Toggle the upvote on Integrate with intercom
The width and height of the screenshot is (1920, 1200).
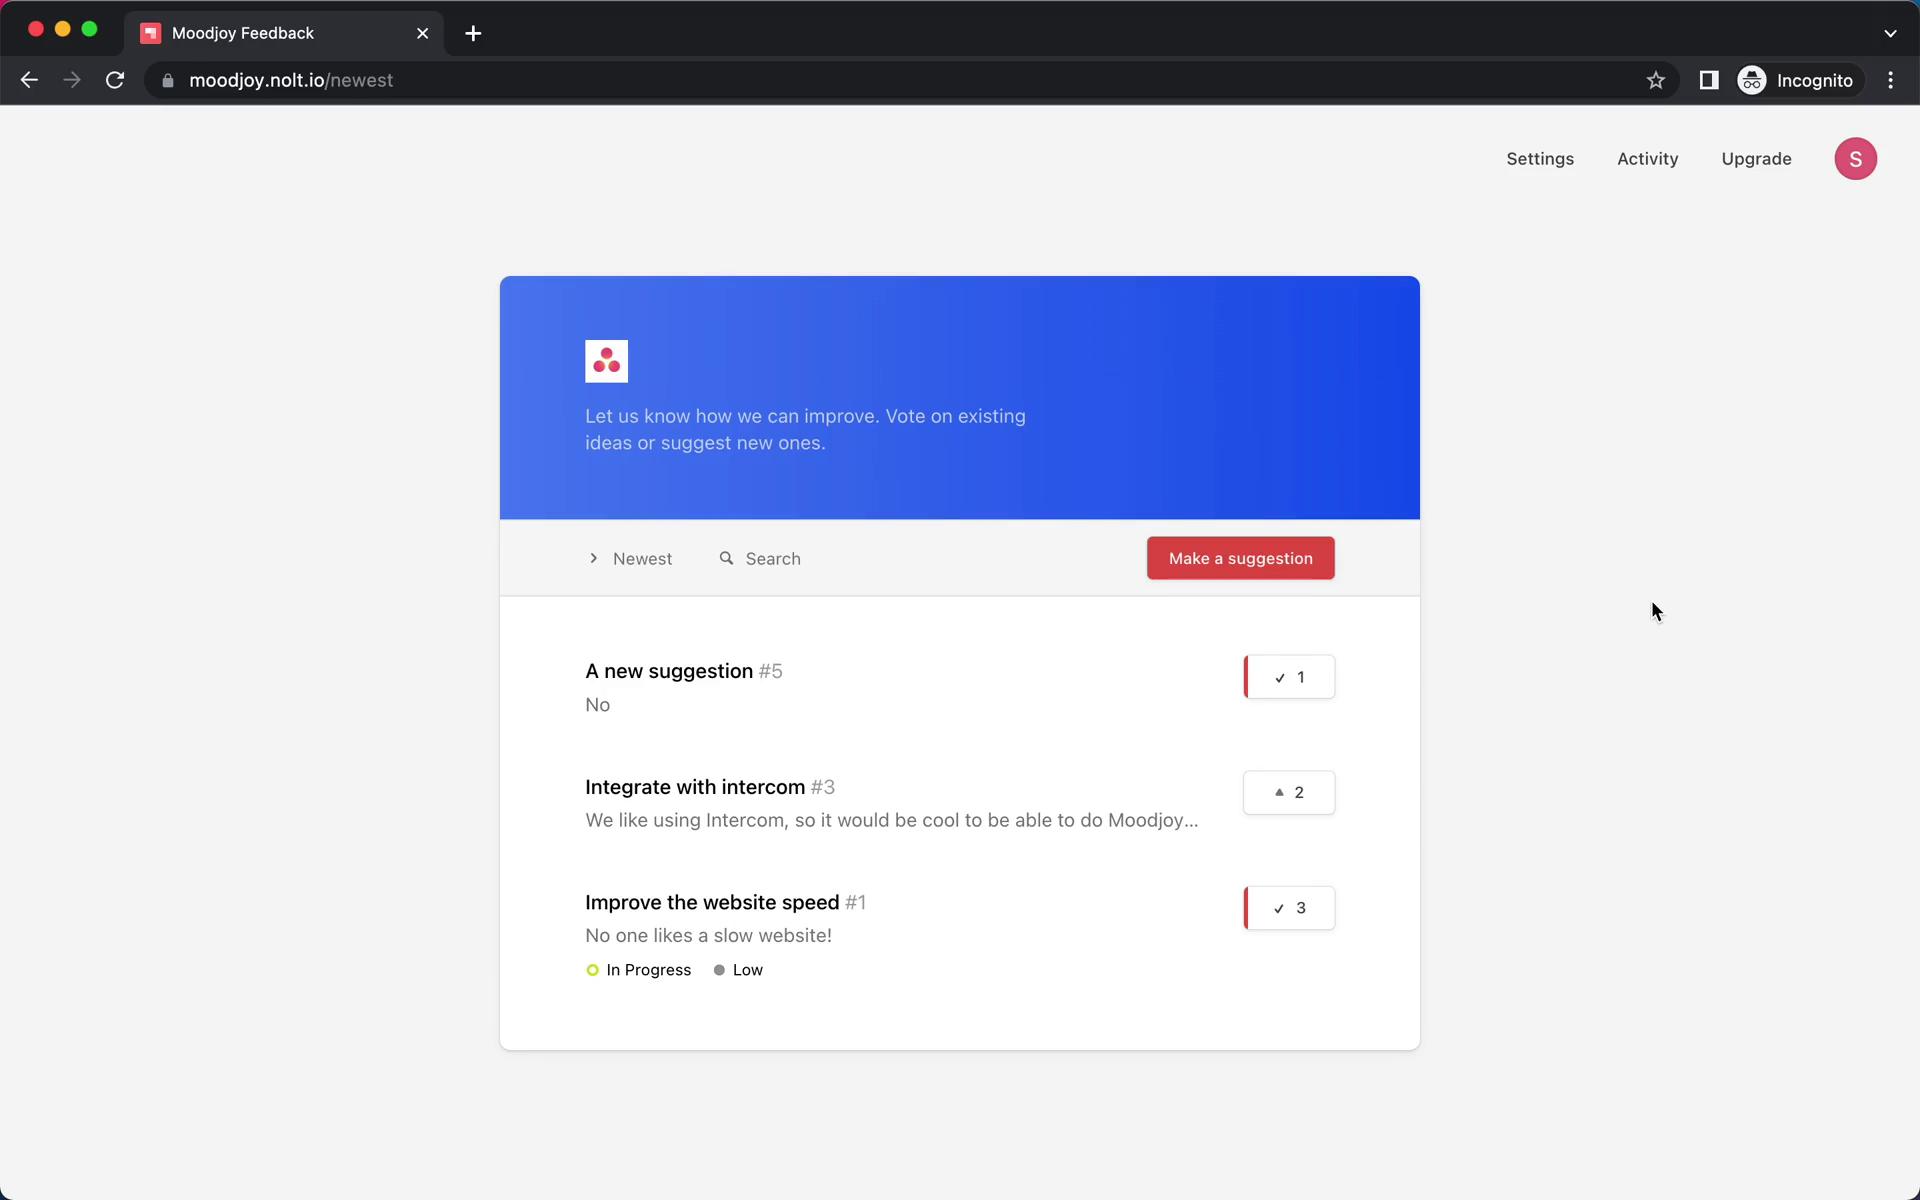[1288, 791]
